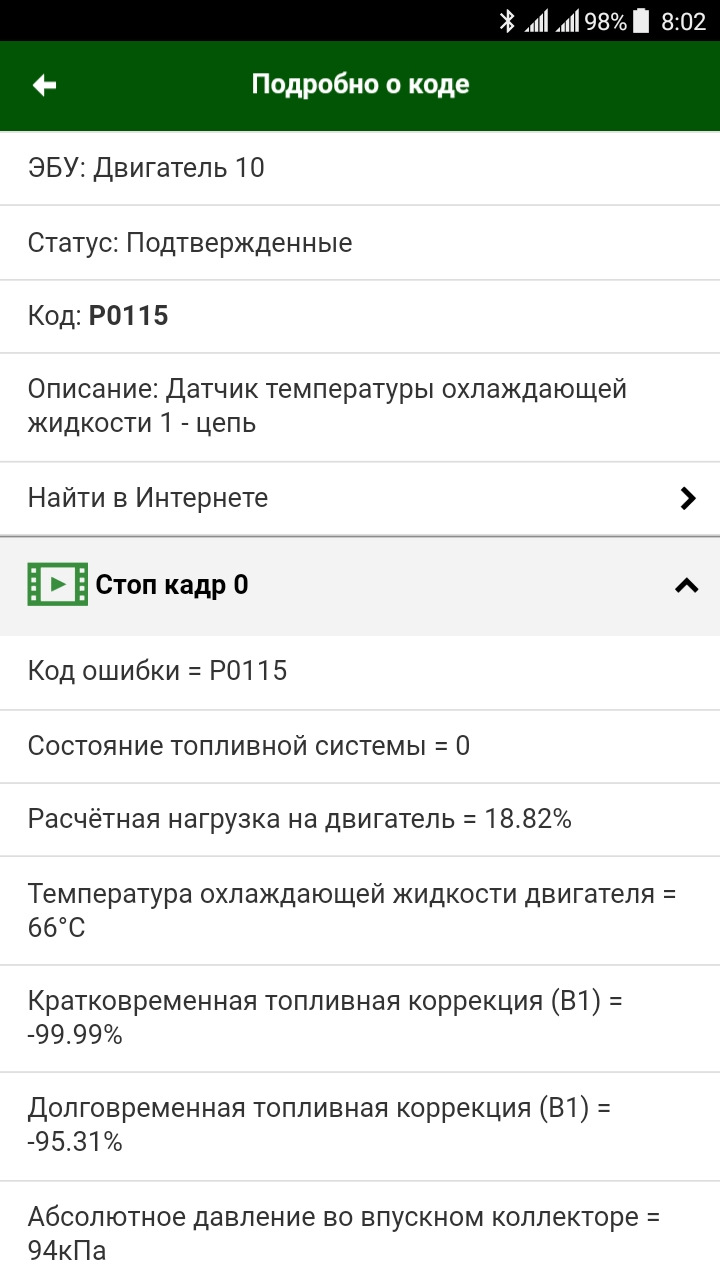Tap the clock showing 8:02
Viewport: 720px width, 1280px height.
pyautogui.click(x=683, y=21)
